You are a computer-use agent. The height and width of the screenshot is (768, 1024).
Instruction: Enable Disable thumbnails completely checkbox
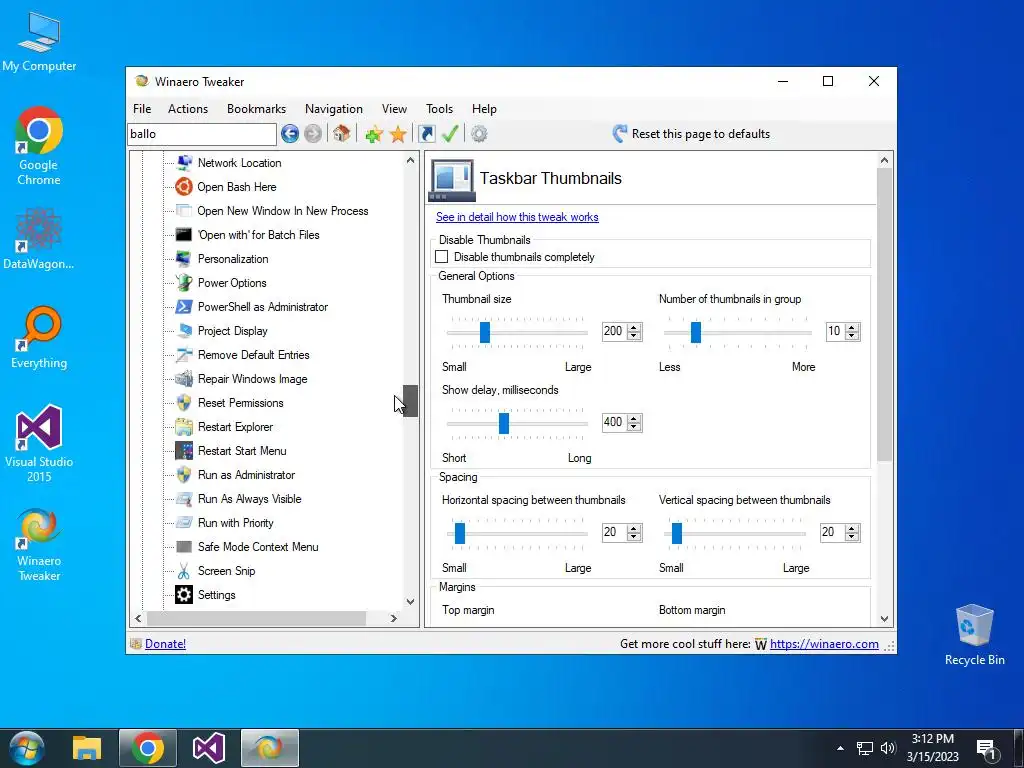point(442,257)
